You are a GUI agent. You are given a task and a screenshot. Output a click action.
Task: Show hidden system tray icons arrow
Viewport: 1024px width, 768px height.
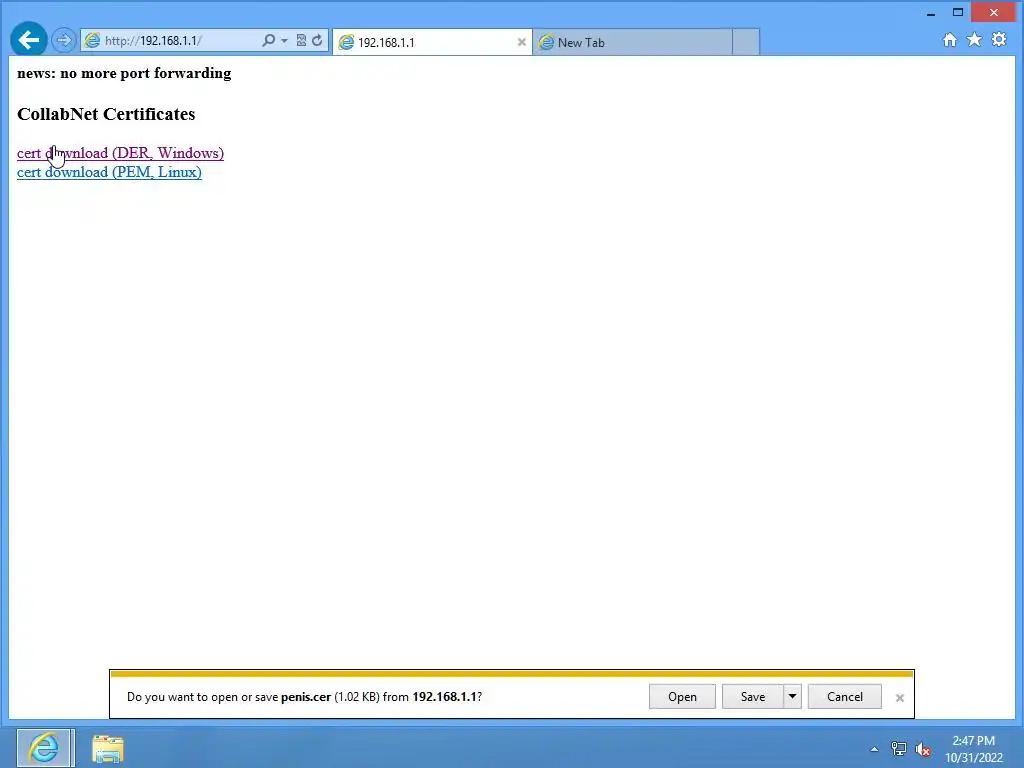(x=874, y=749)
